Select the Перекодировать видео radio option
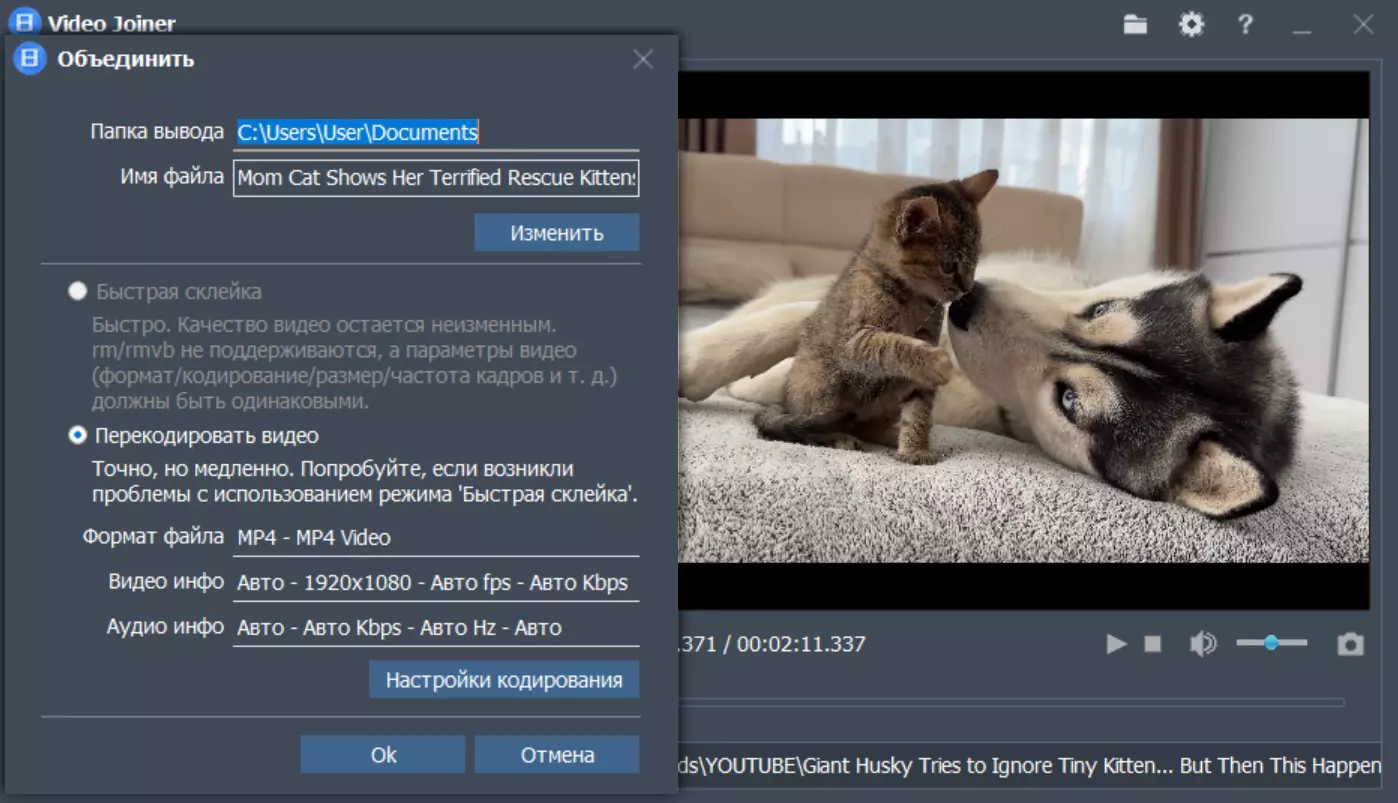Screen dimensions: 1398x803 tap(77, 436)
